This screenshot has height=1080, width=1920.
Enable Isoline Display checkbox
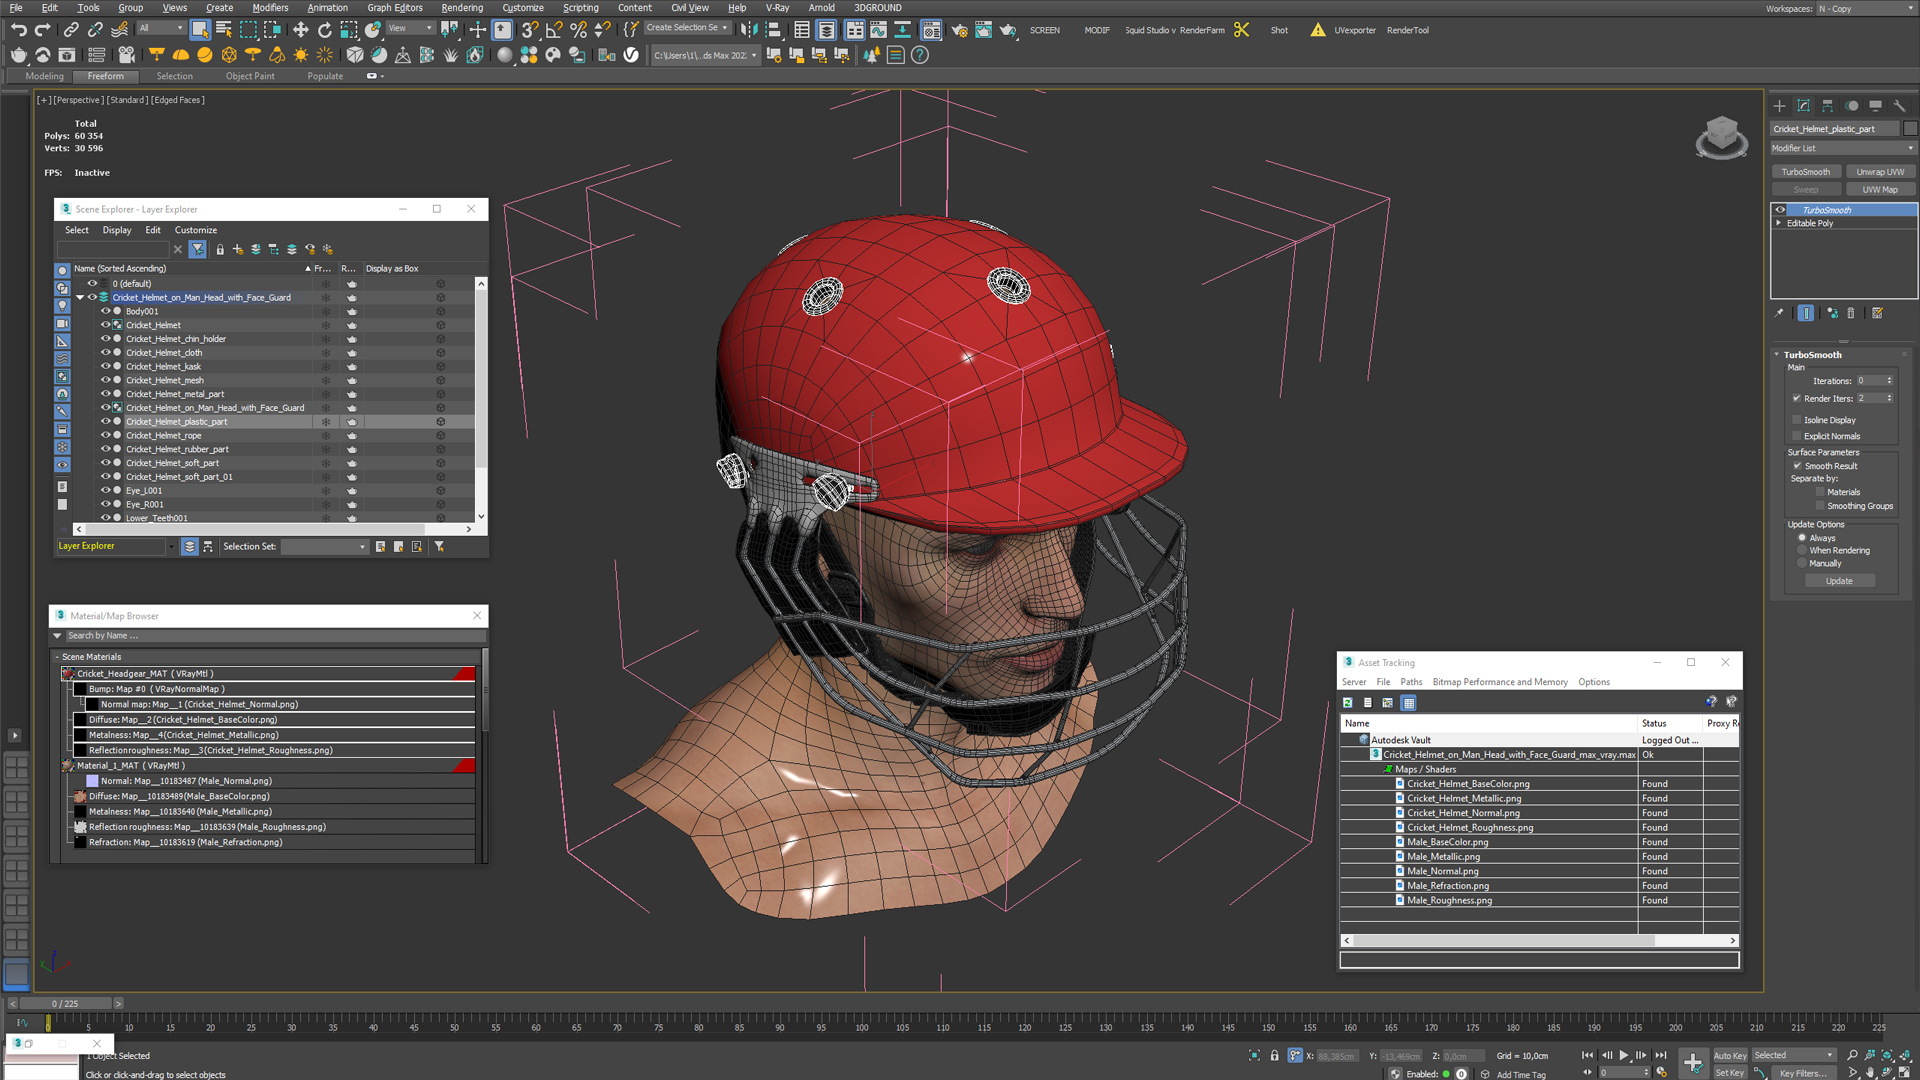1797,420
